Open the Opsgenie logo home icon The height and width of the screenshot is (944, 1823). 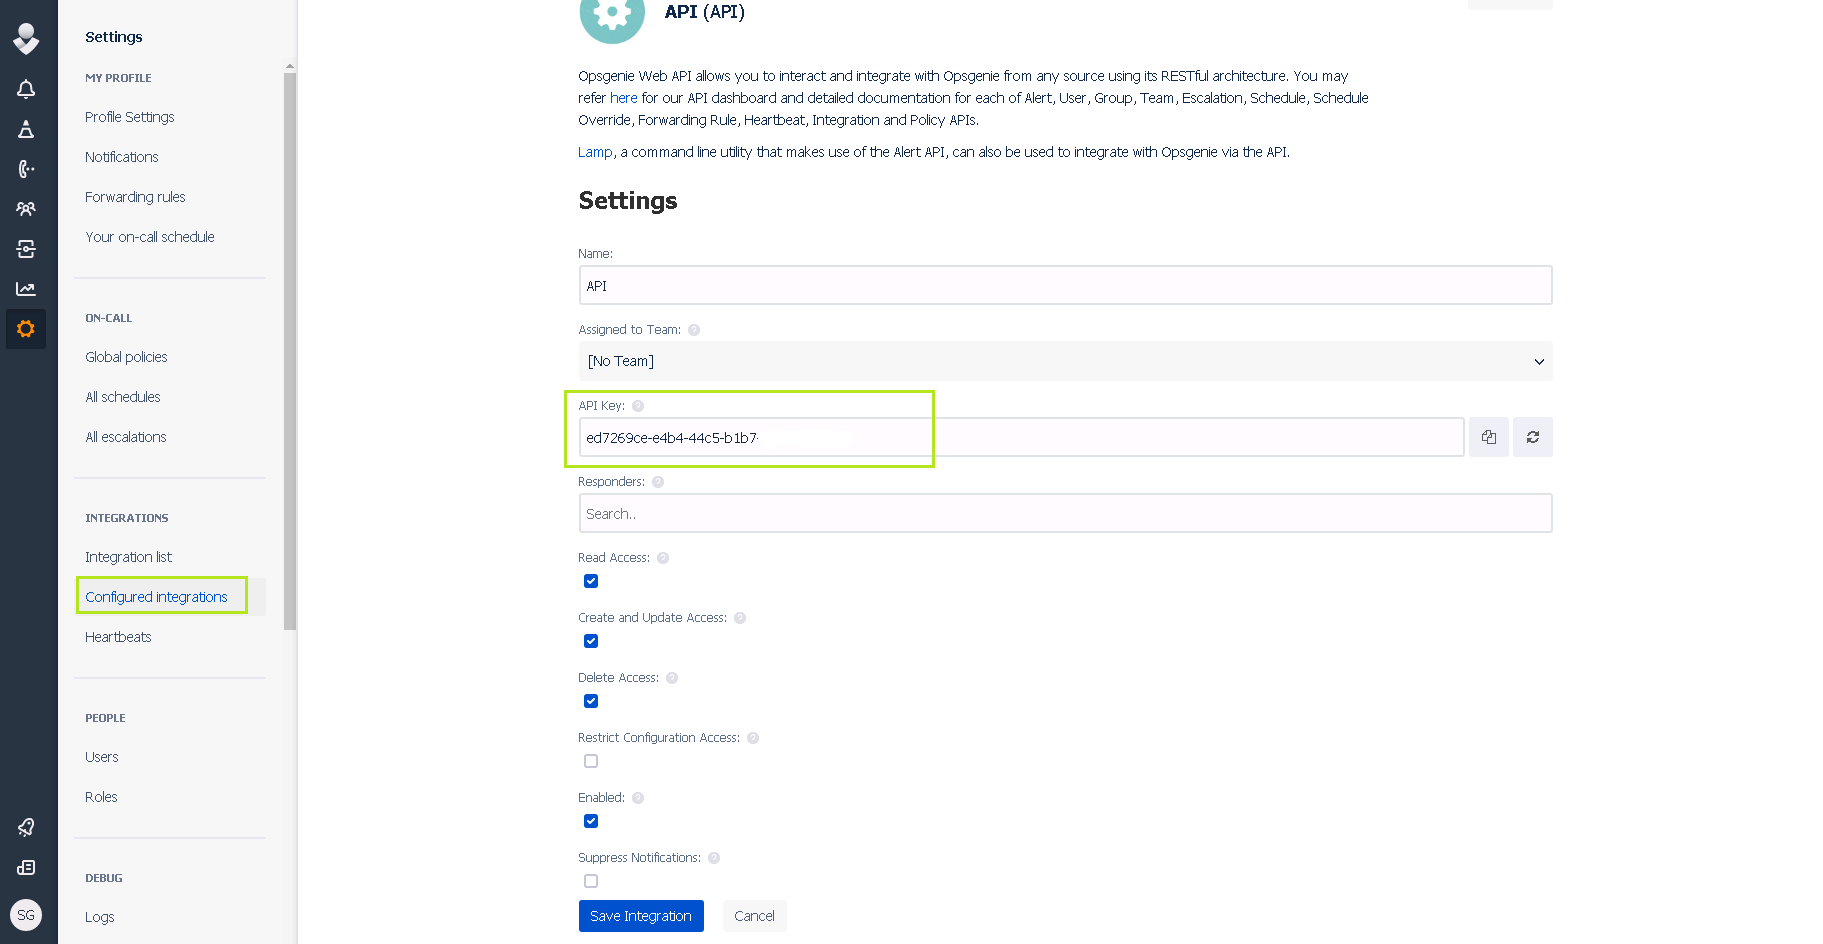[x=26, y=39]
